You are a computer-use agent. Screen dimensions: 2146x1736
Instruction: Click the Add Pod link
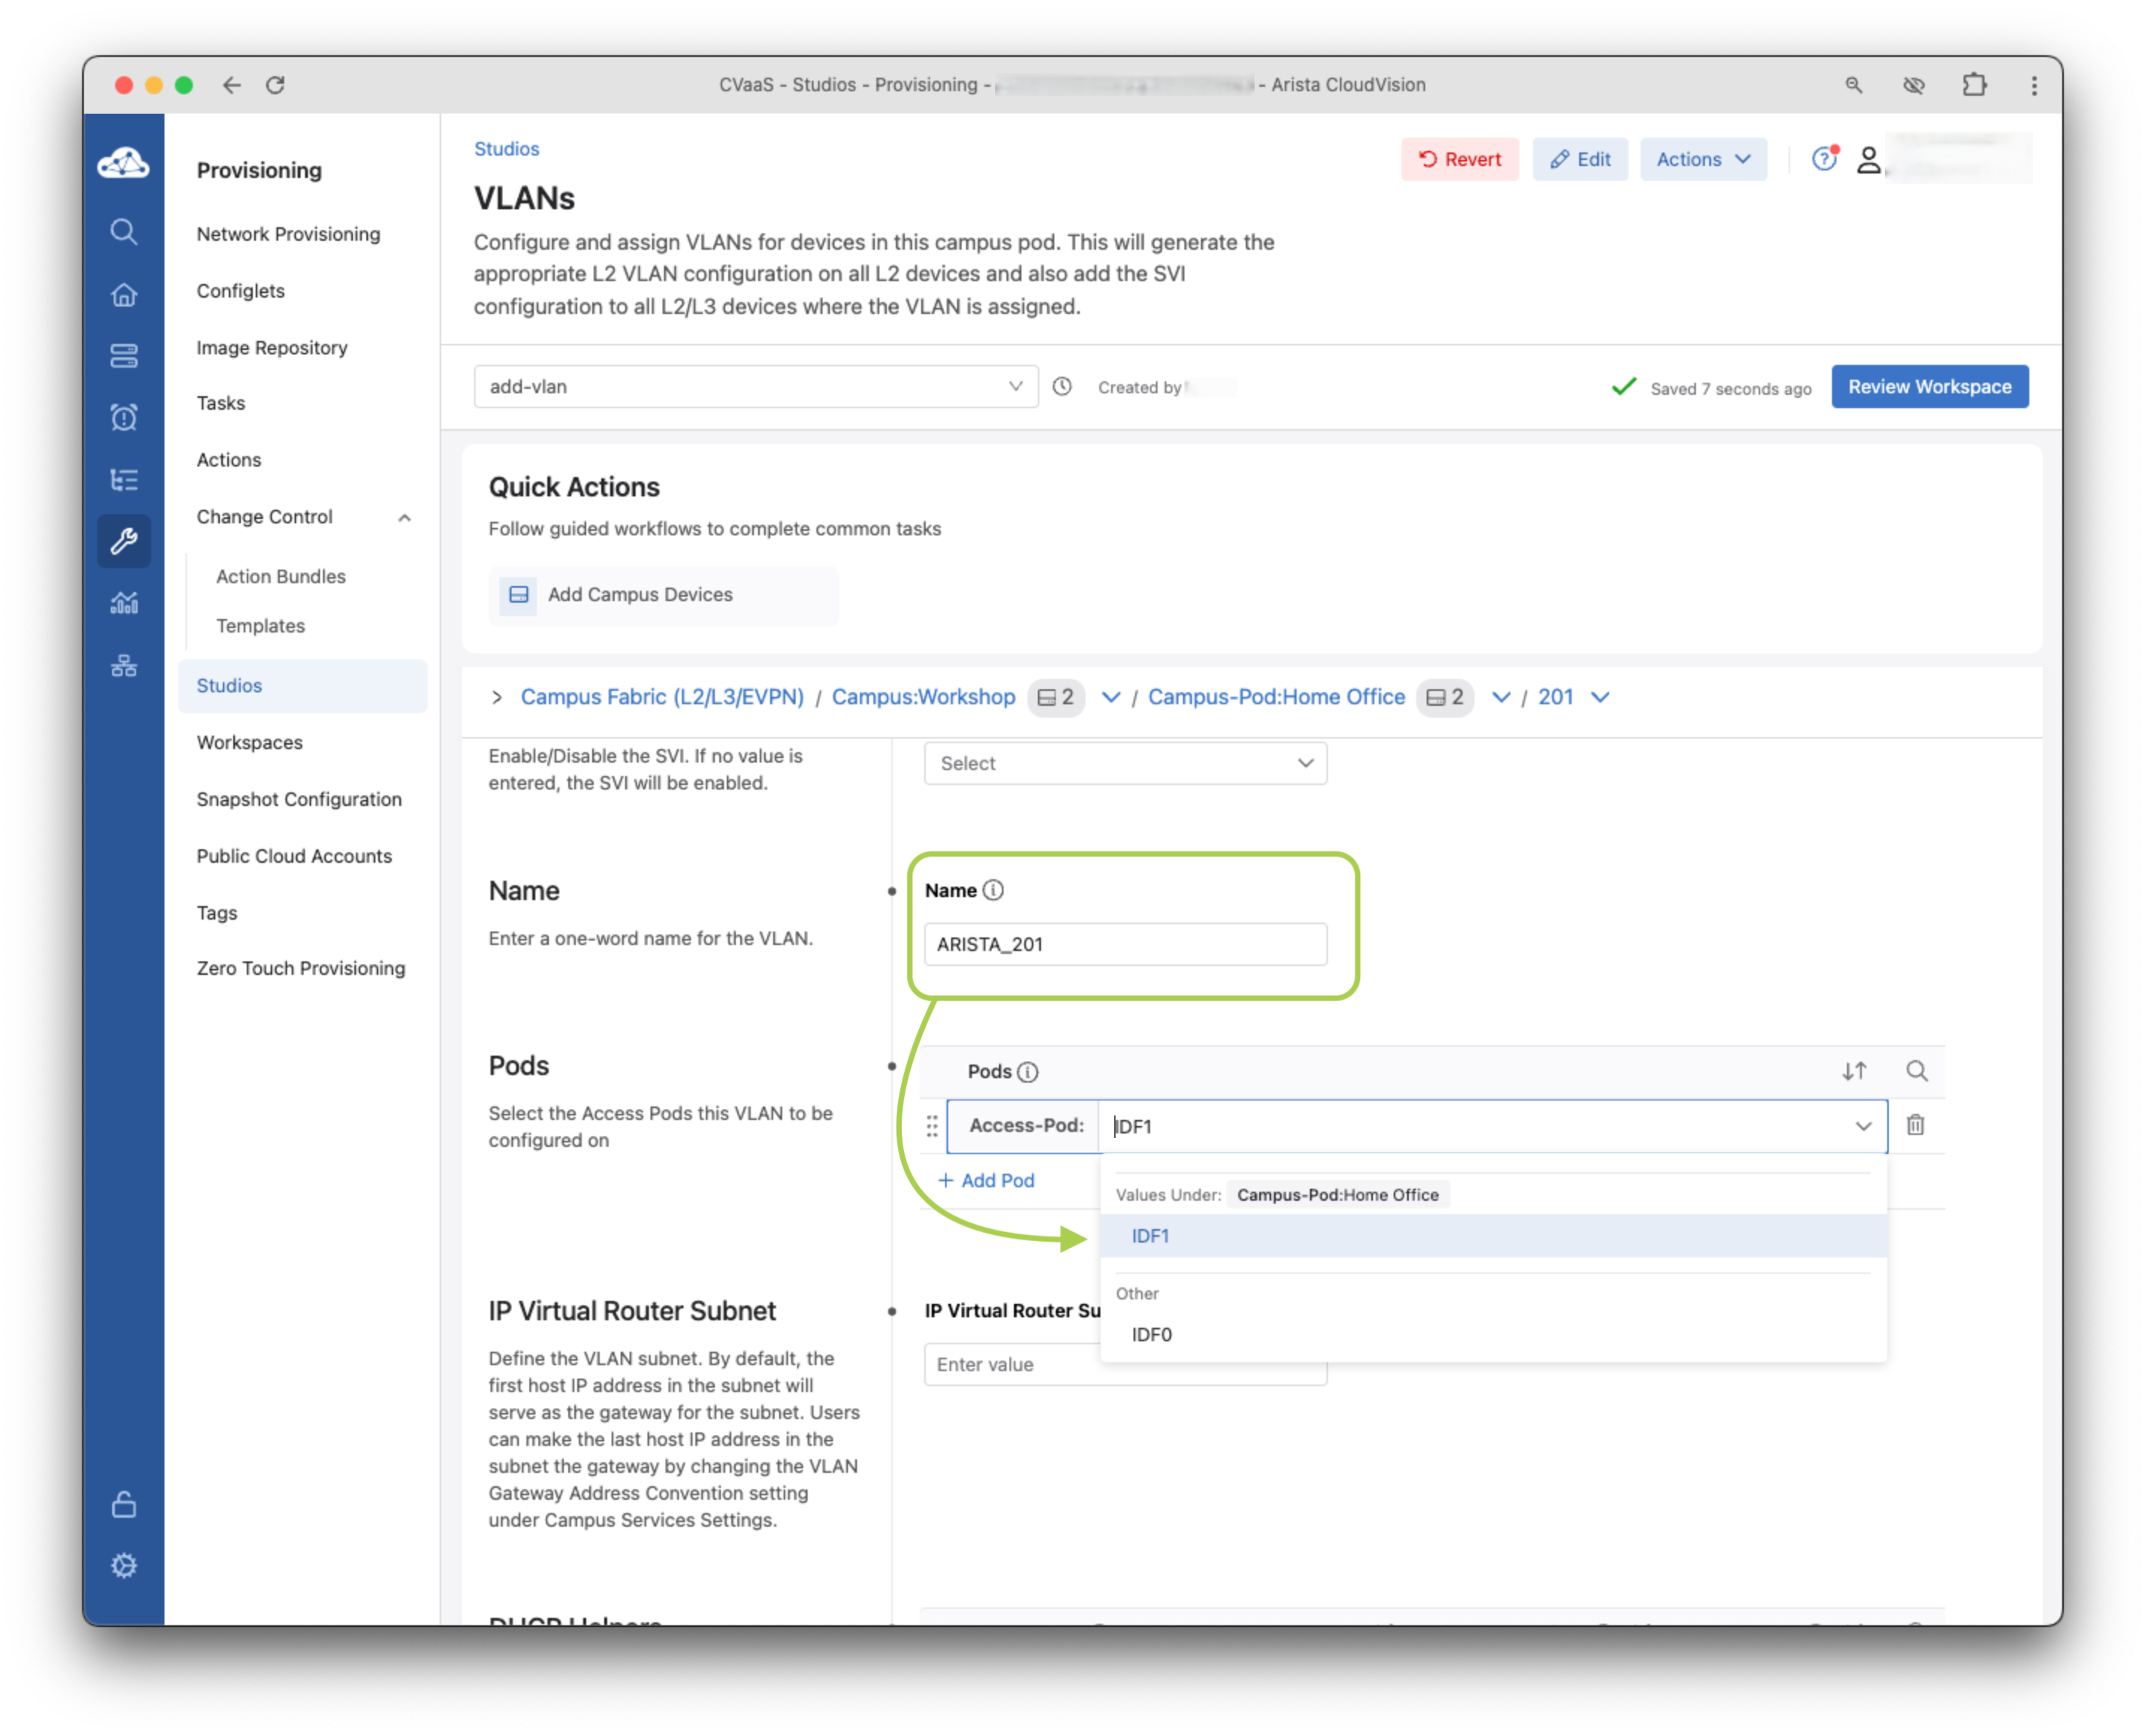pos(986,1180)
